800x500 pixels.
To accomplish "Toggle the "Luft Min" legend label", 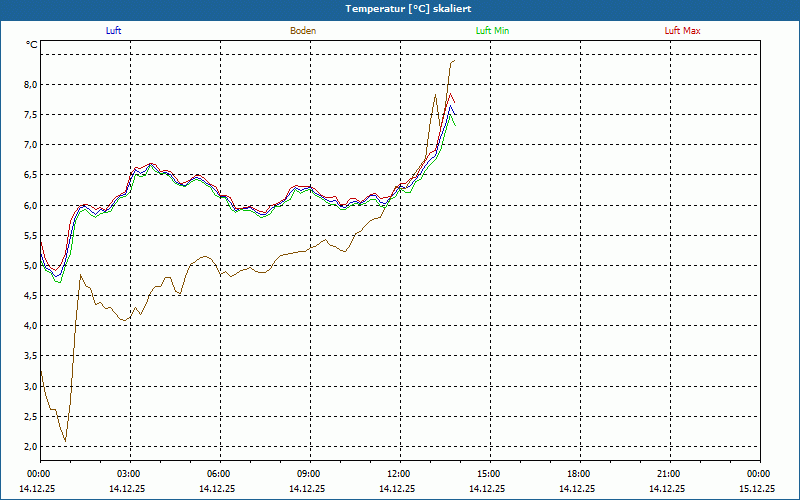I will pos(492,31).
